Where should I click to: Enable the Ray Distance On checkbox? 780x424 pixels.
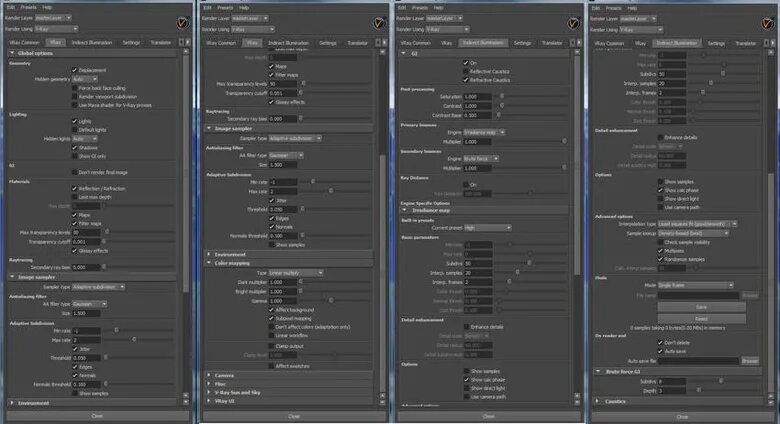point(466,185)
